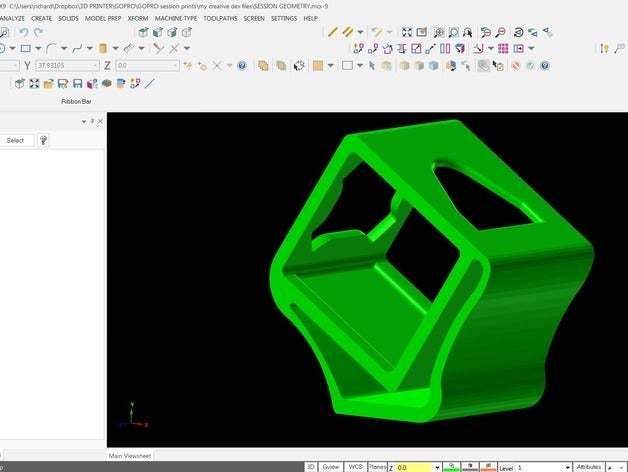Viewport: 628px width, 472px height.
Task: Click the lower toolbar fit arrows icon
Action: [x=34, y=83]
